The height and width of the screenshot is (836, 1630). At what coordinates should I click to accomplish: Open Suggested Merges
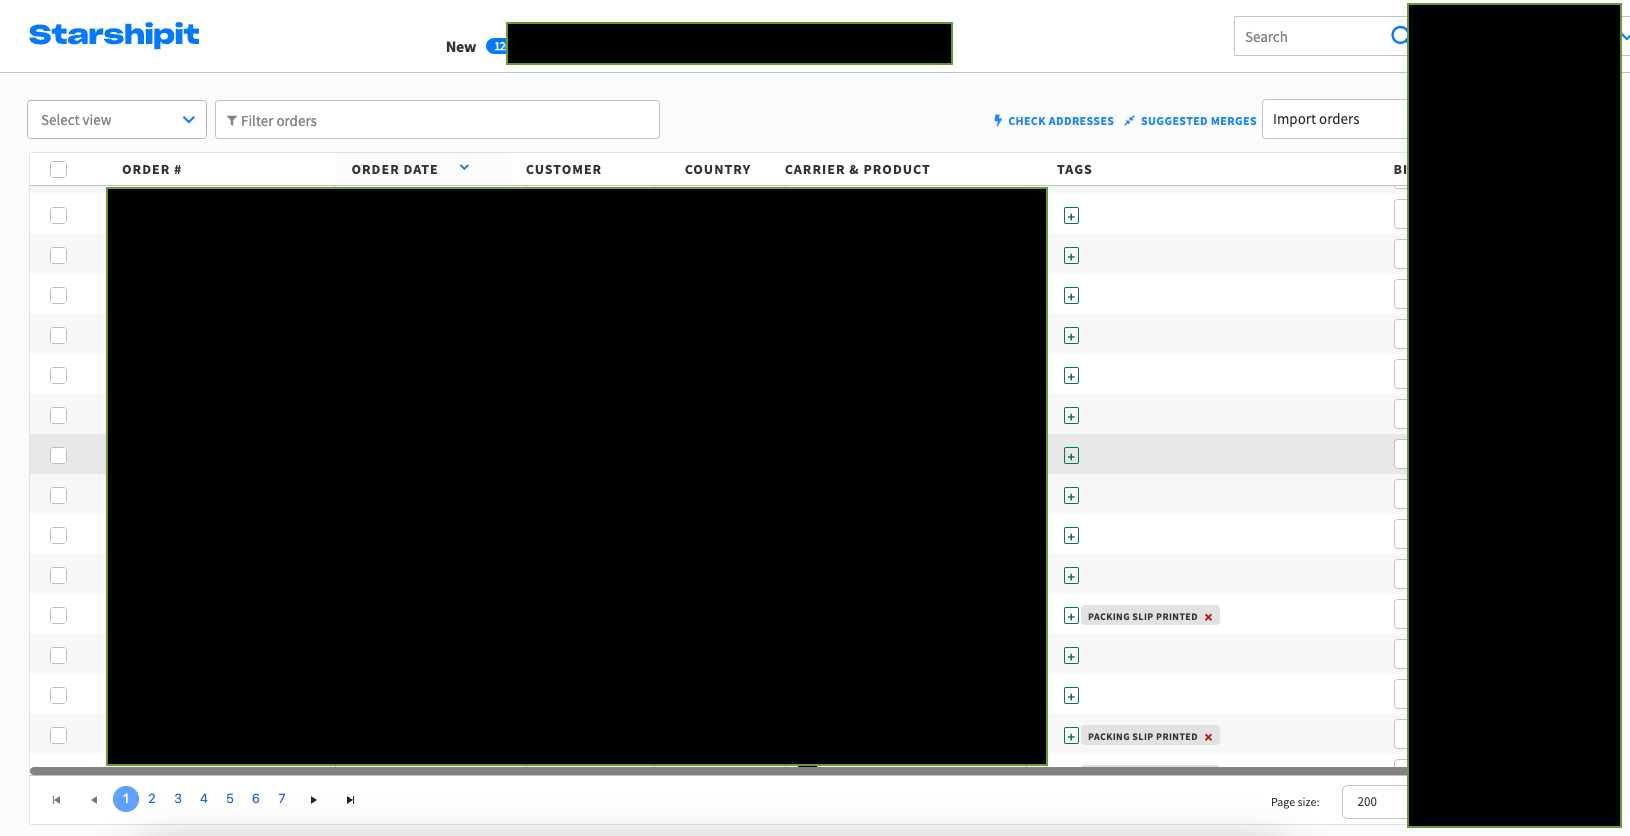[1190, 121]
